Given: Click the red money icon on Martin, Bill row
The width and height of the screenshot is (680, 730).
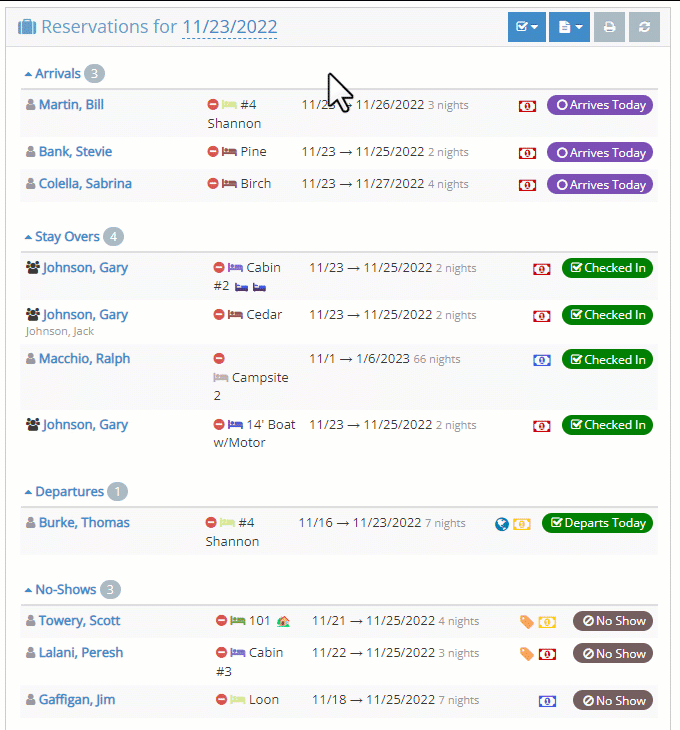Looking at the screenshot, I should click(527, 106).
